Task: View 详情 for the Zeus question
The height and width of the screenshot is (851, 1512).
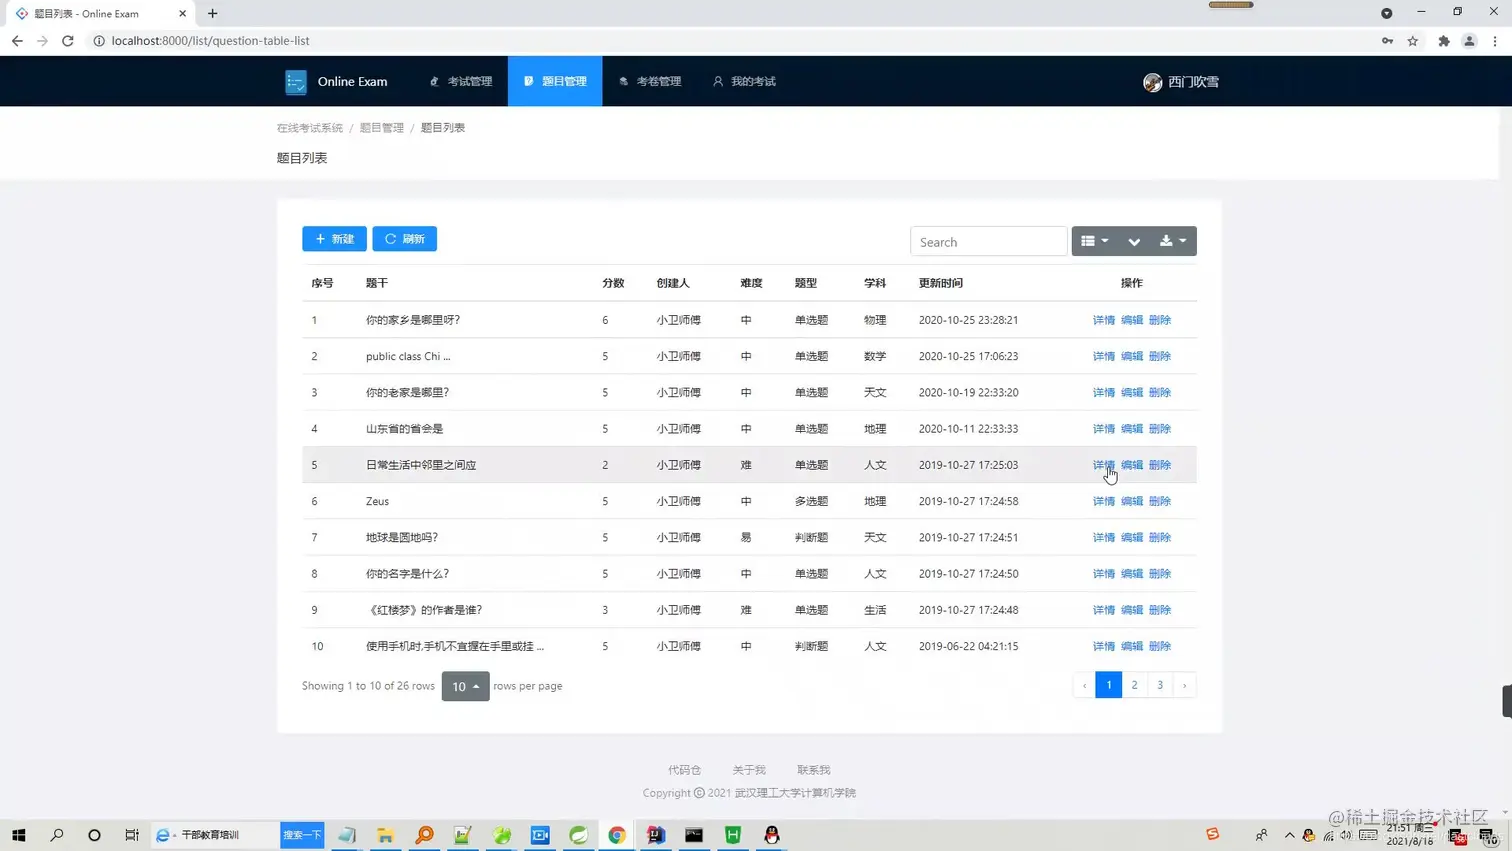Action: coord(1103,501)
